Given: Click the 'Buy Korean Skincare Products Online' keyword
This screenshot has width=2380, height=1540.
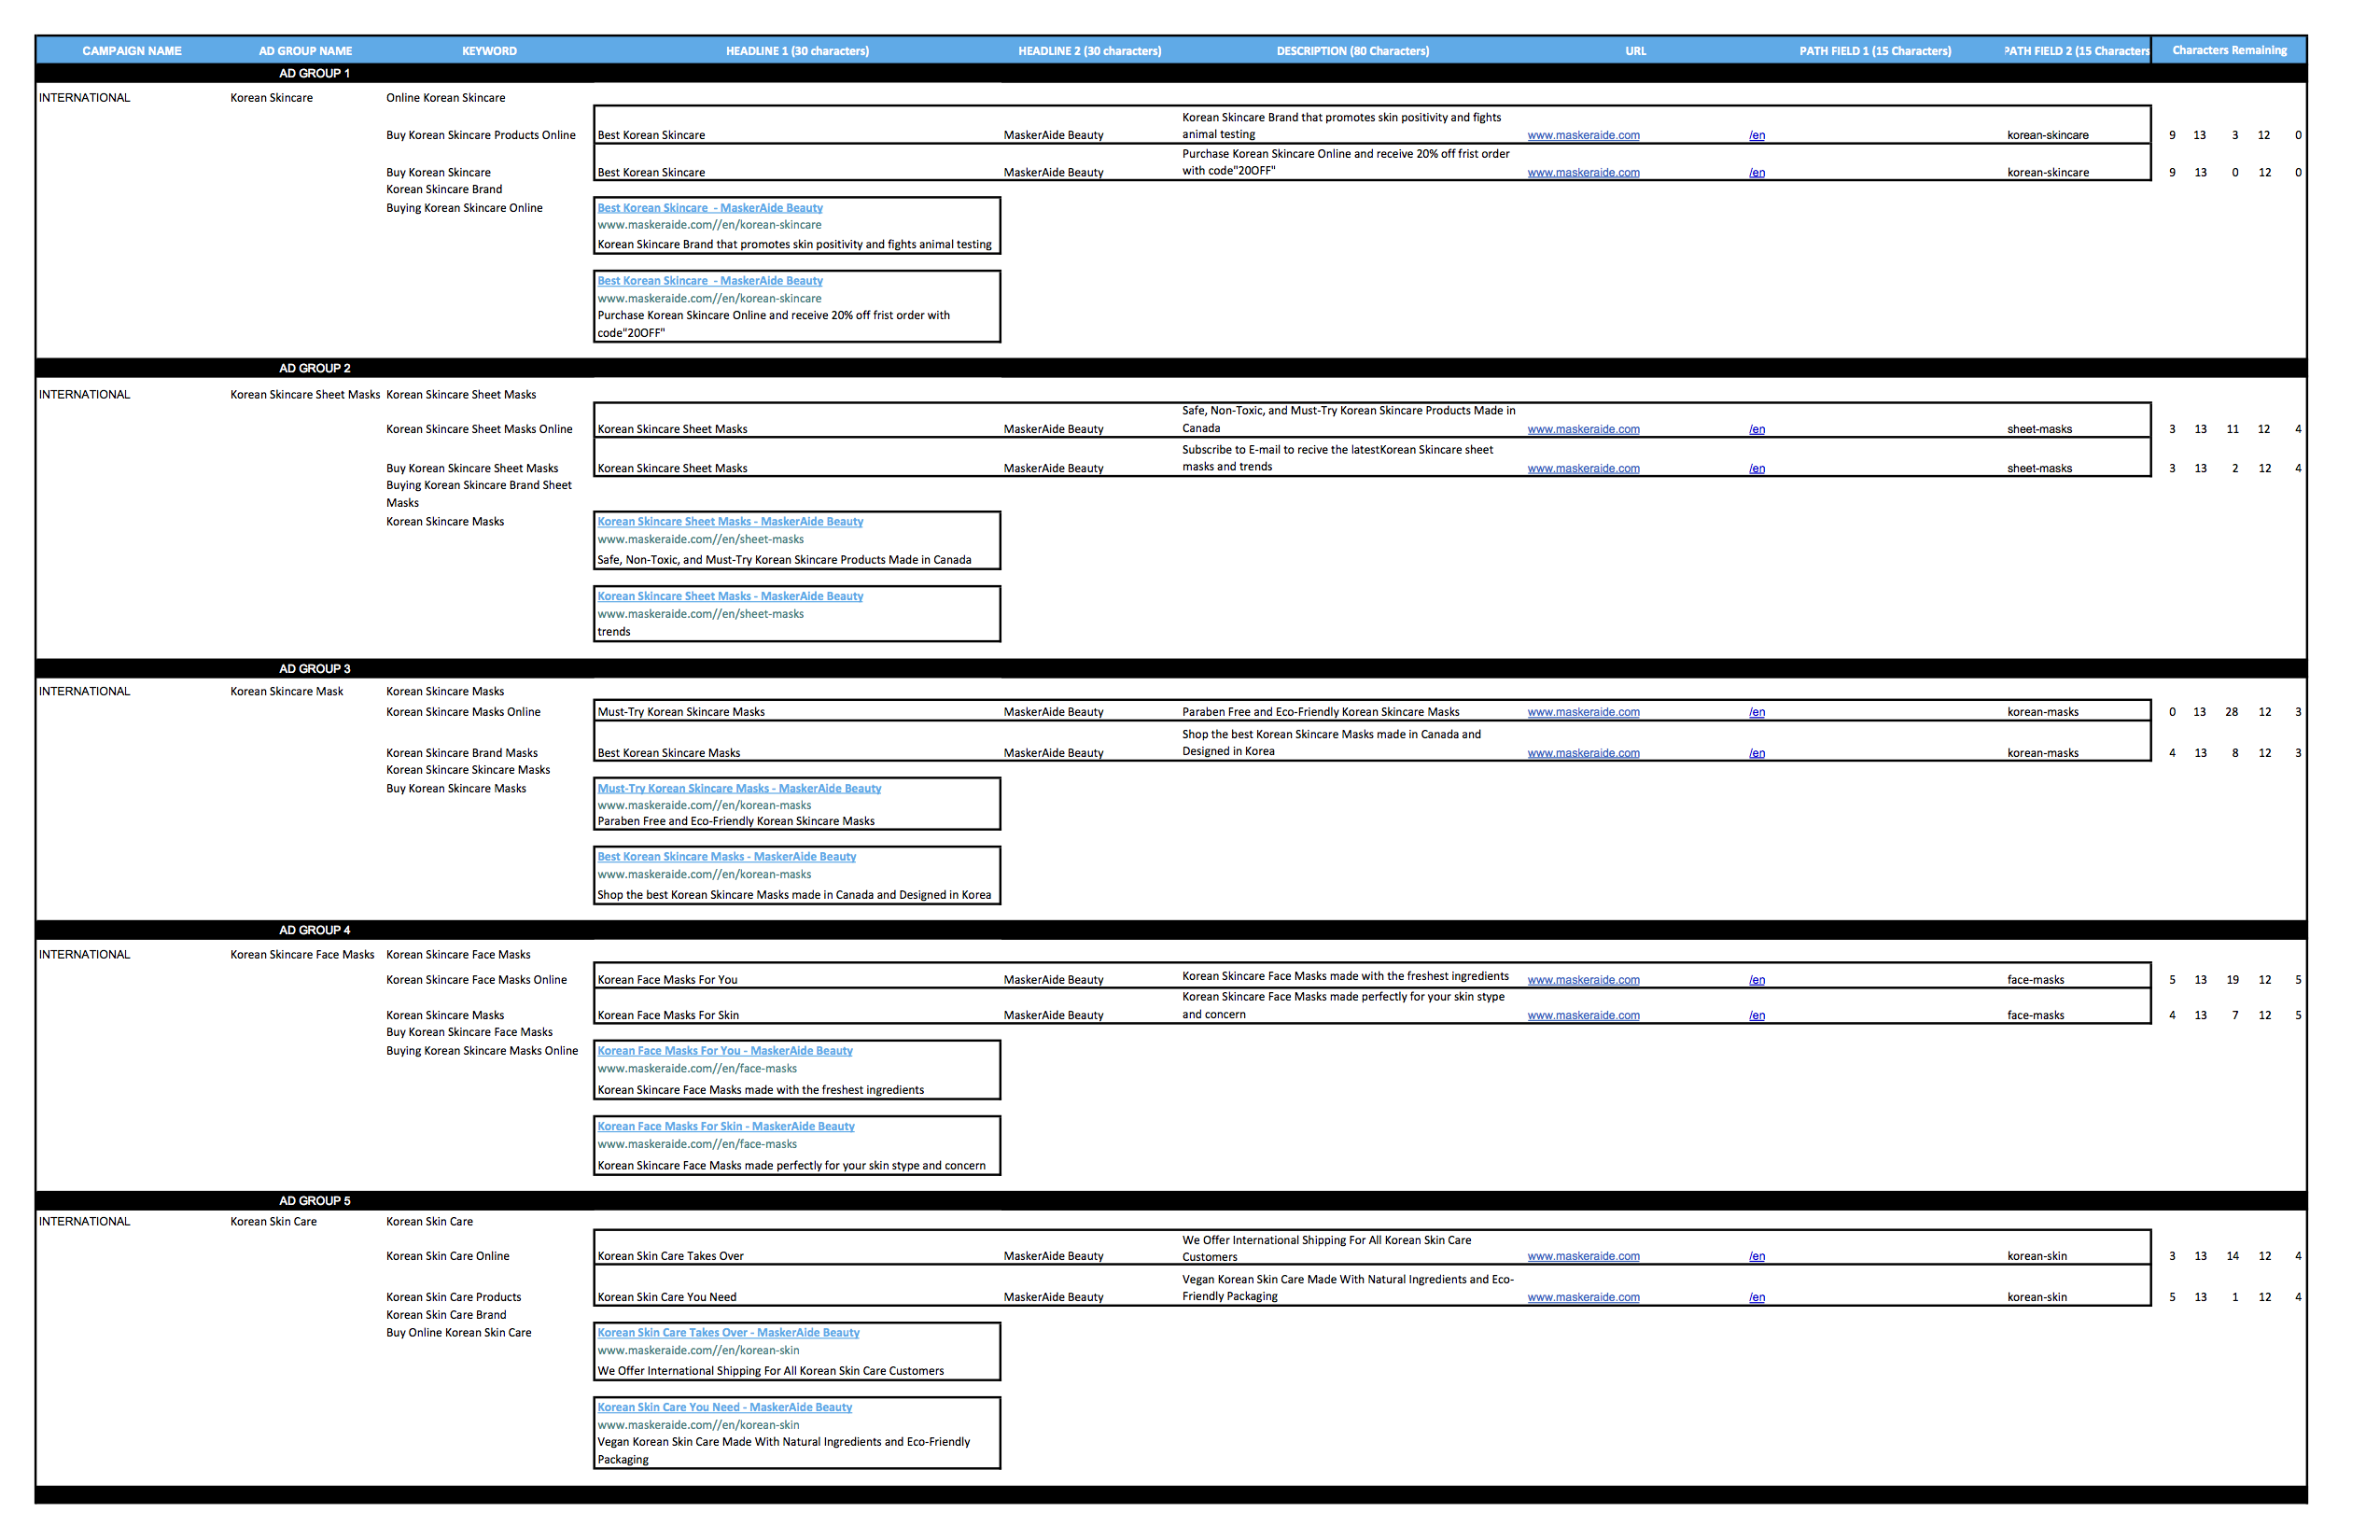Looking at the screenshot, I should (x=481, y=136).
